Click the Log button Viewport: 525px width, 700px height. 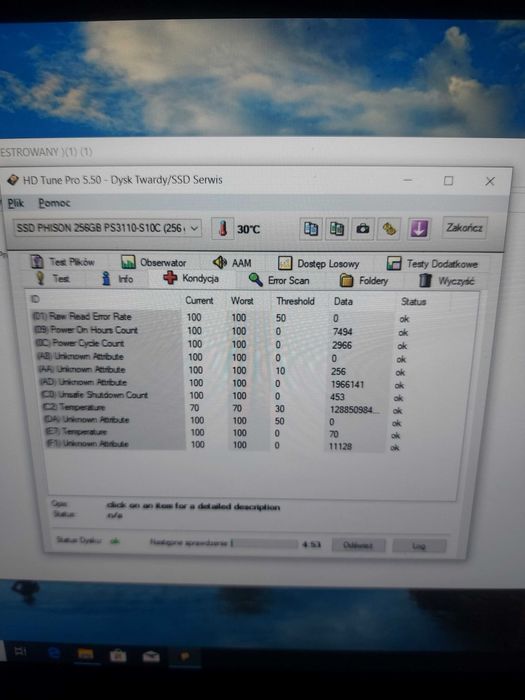pyautogui.click(x=419, y=546)
